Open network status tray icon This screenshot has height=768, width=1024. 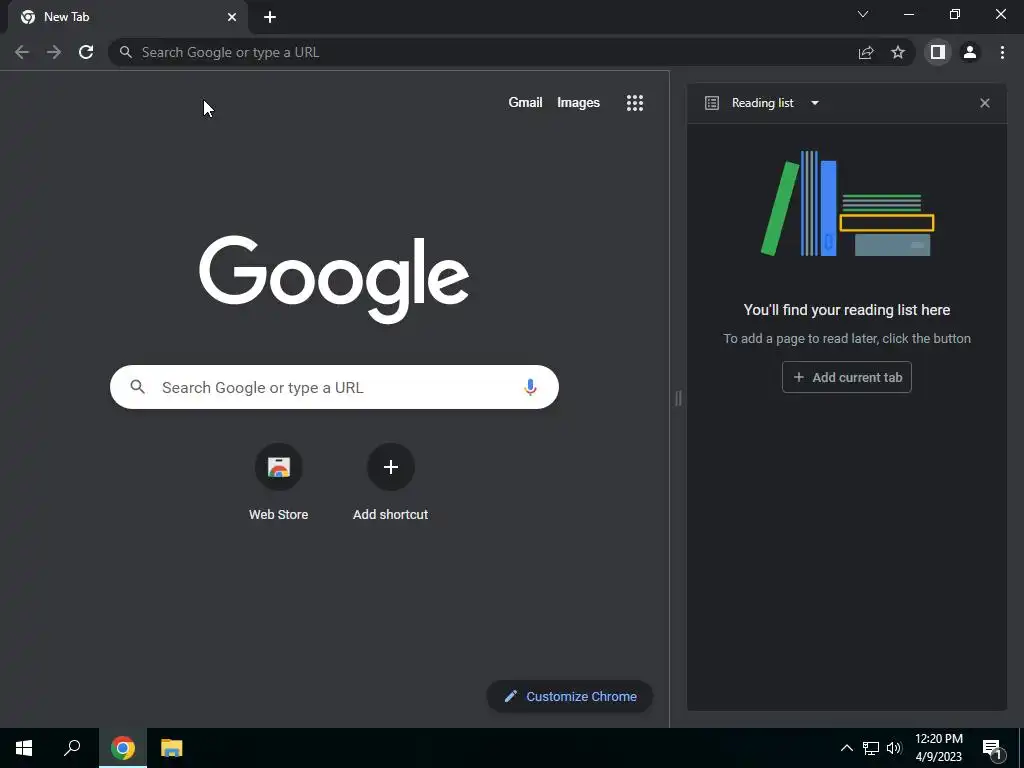click(x=871, y=748)
